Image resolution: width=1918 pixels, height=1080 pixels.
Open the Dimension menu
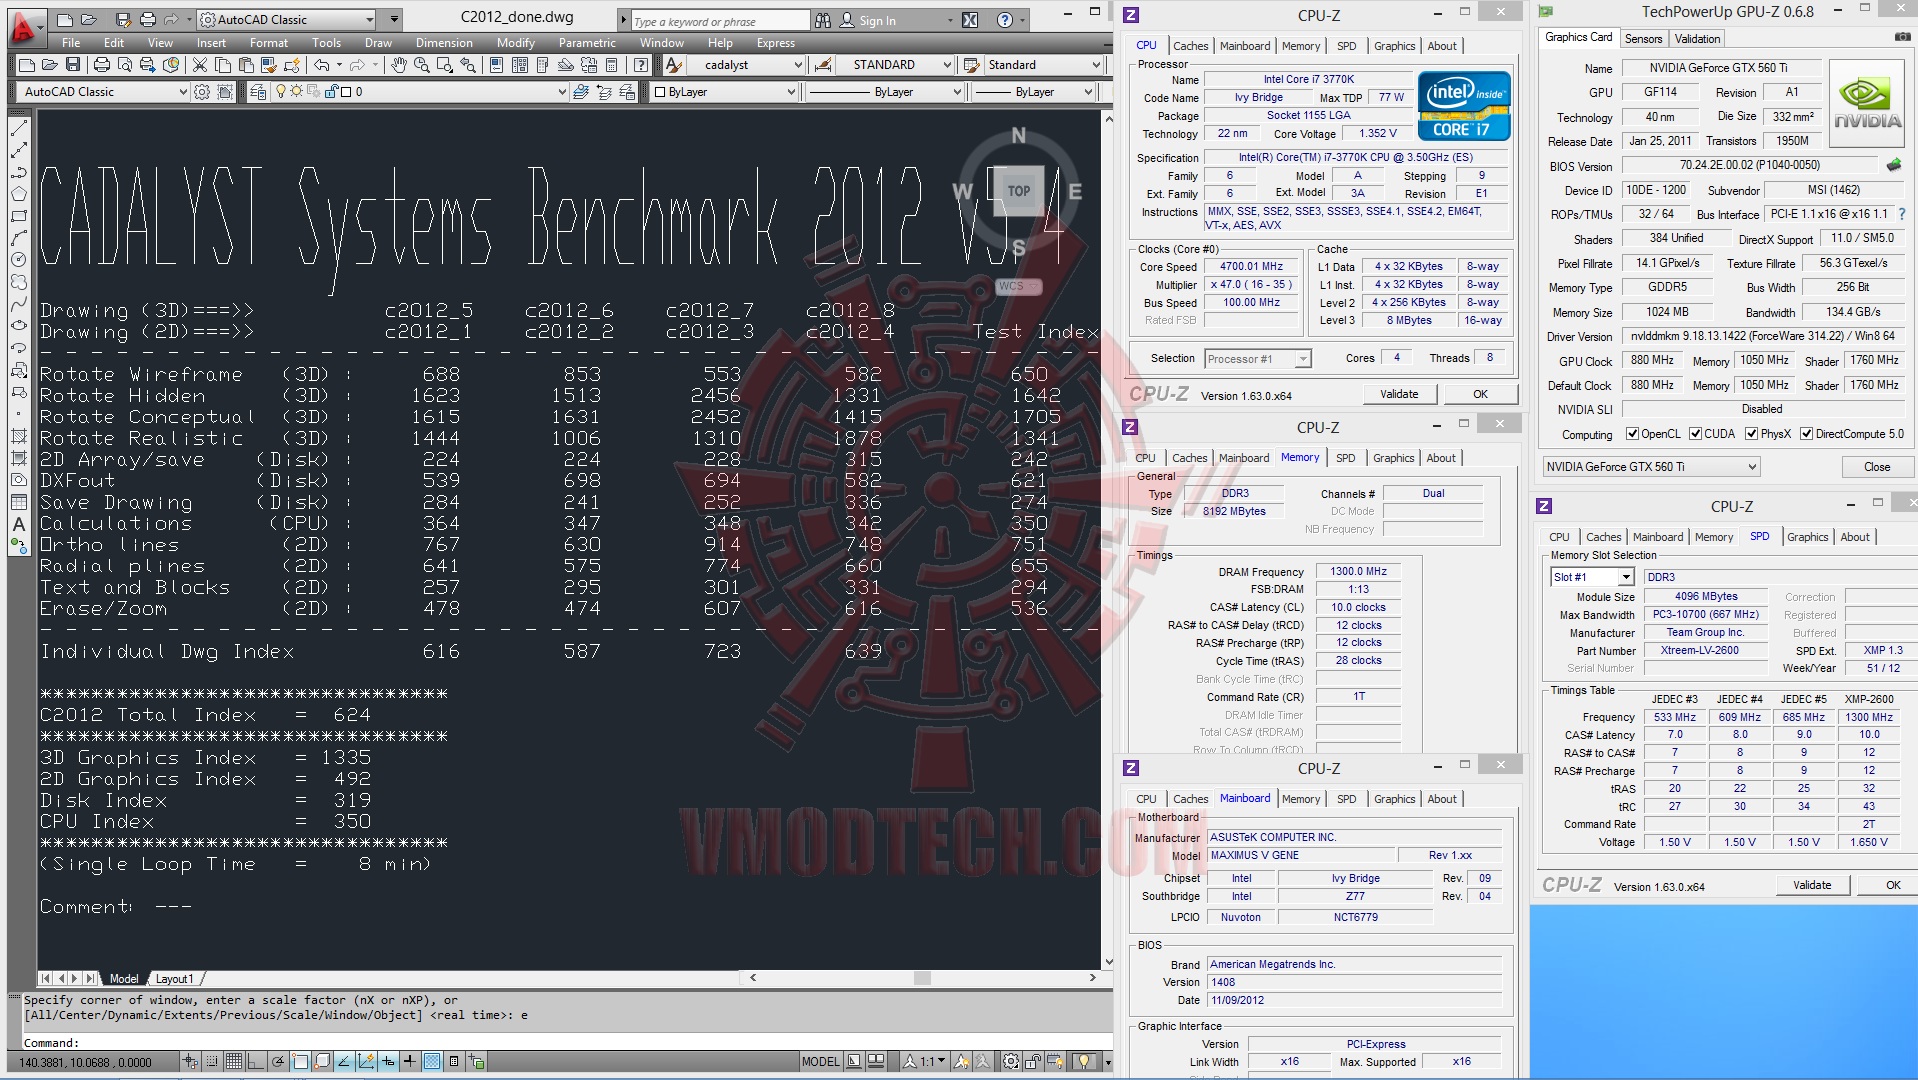click(x=444, y=43)
